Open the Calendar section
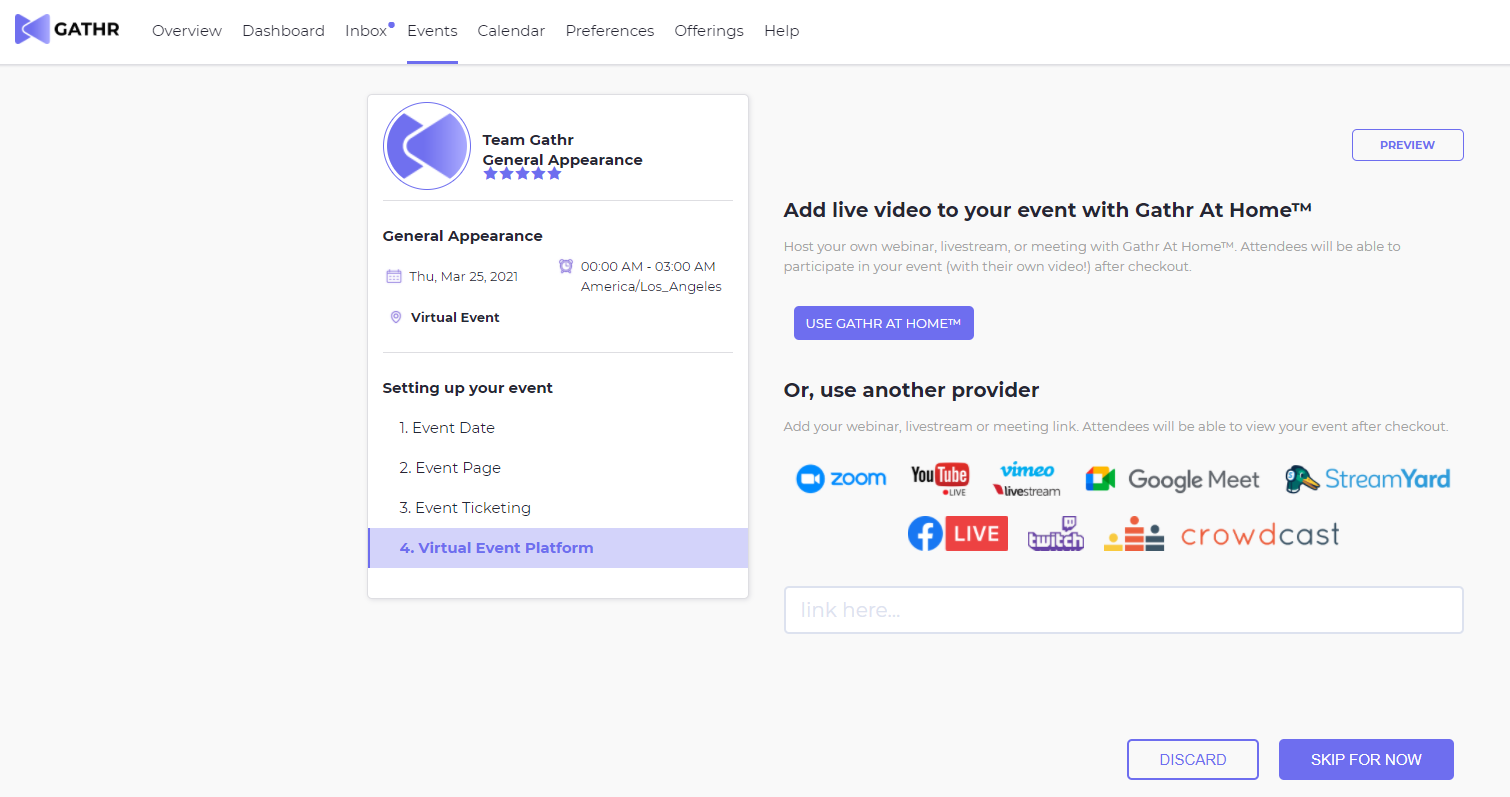Screen dimensions: 1510x797 tap(511, 31)
